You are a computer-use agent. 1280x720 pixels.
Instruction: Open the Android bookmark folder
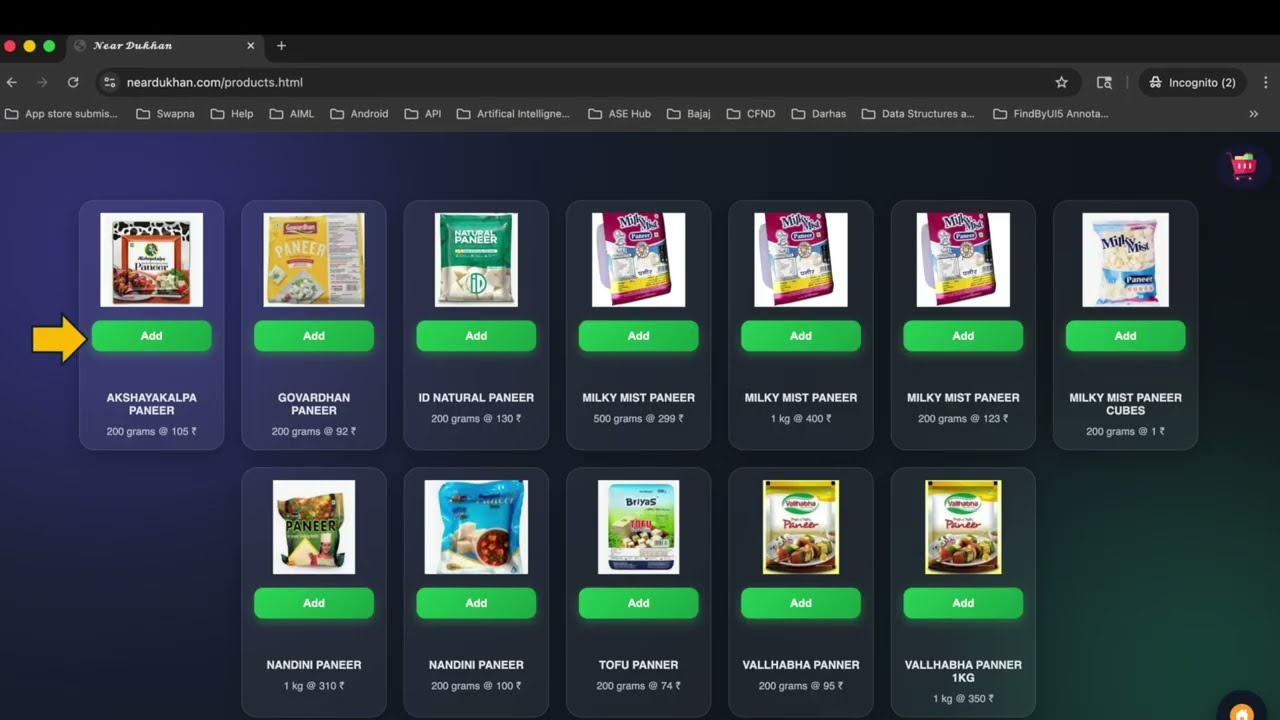point(358,114)
